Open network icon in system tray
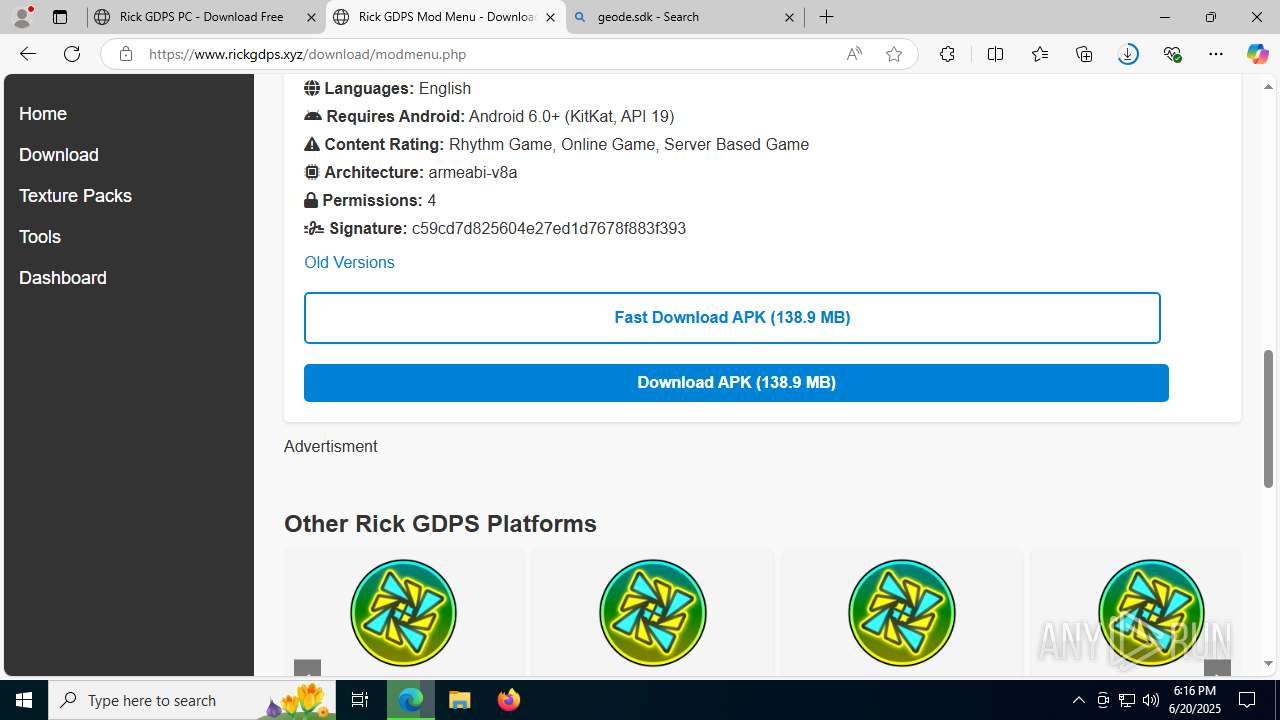1280x720 pixels. tap(1127, 700)
